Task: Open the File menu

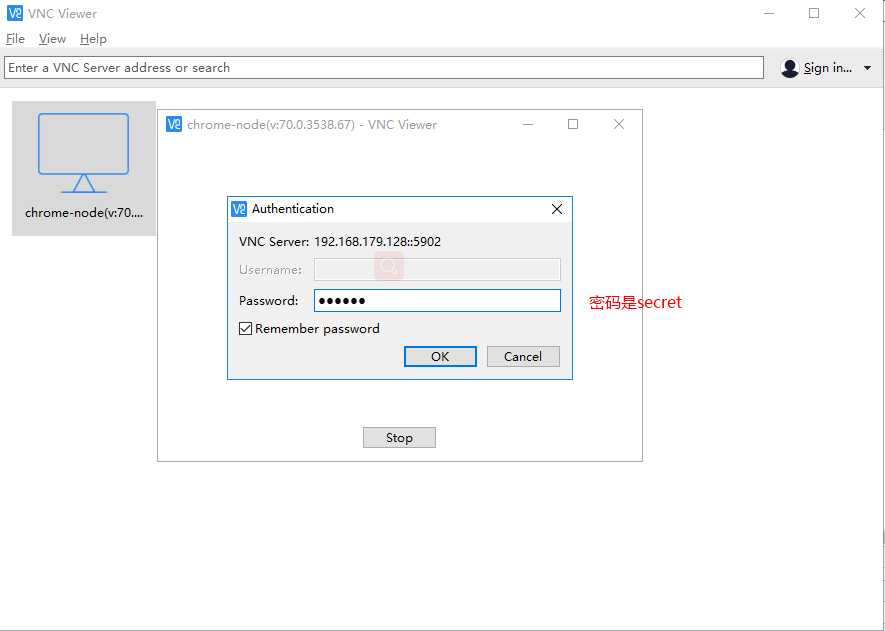Action: [15, 39]
